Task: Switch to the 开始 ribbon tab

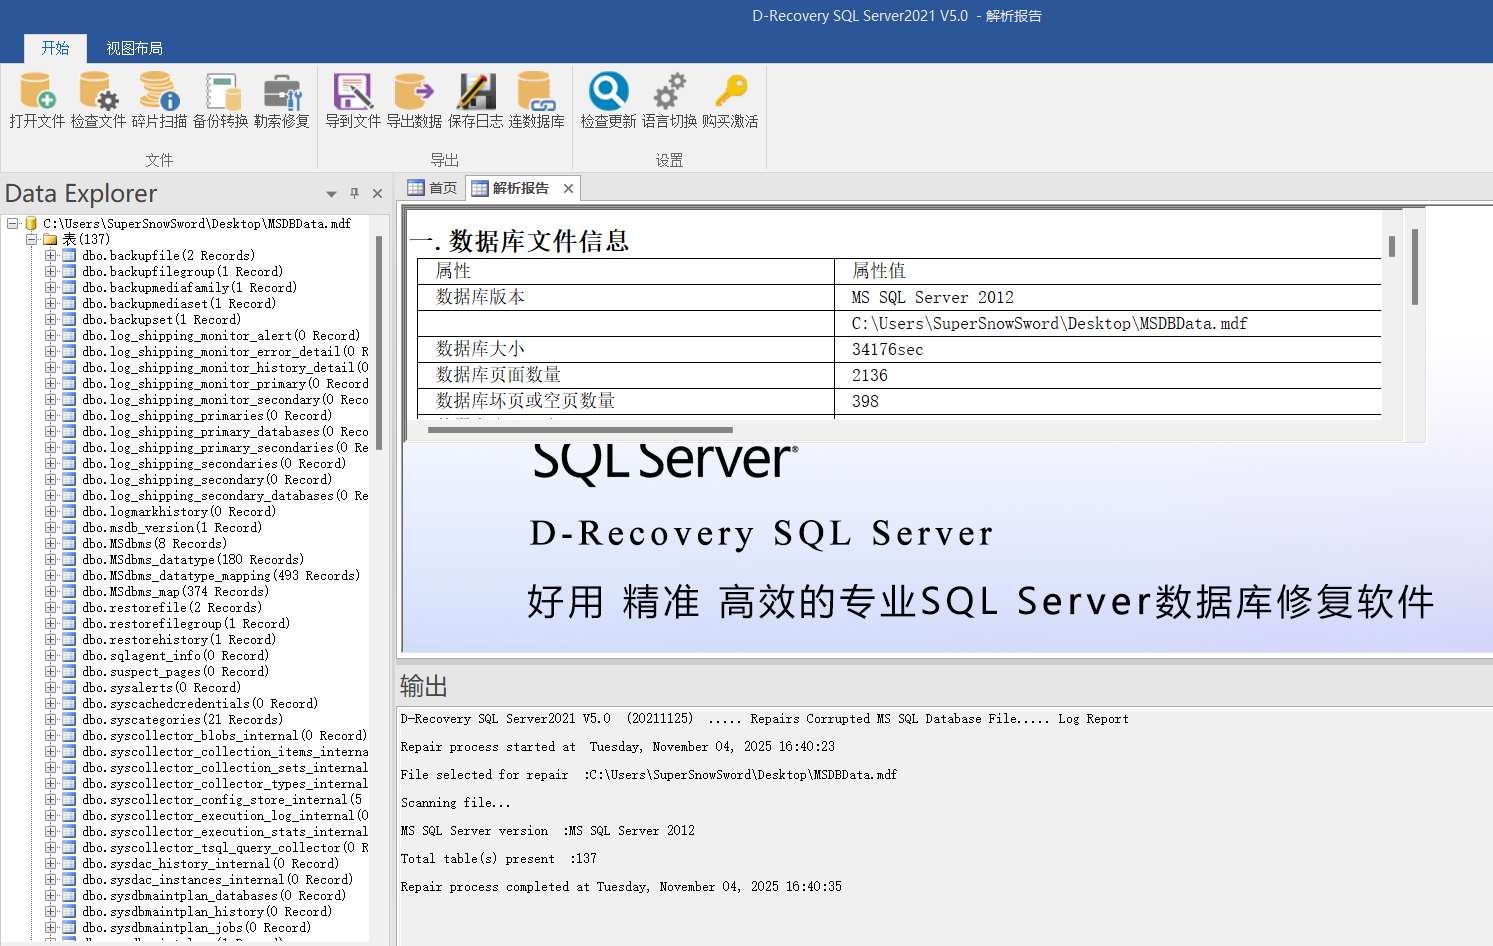Action: (55, 48)
